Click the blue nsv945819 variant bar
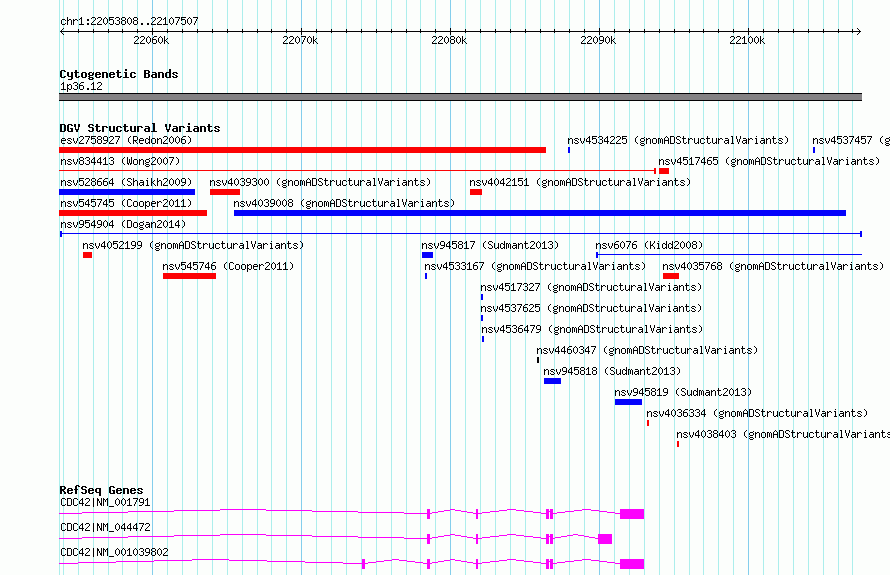Image resolution: width=890 pixels, height=575 pixels. click(x=628, y=402)
